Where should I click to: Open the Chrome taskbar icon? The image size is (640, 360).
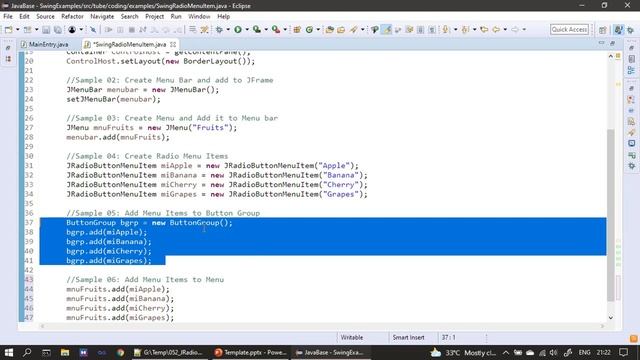click(x=120, y=352)
